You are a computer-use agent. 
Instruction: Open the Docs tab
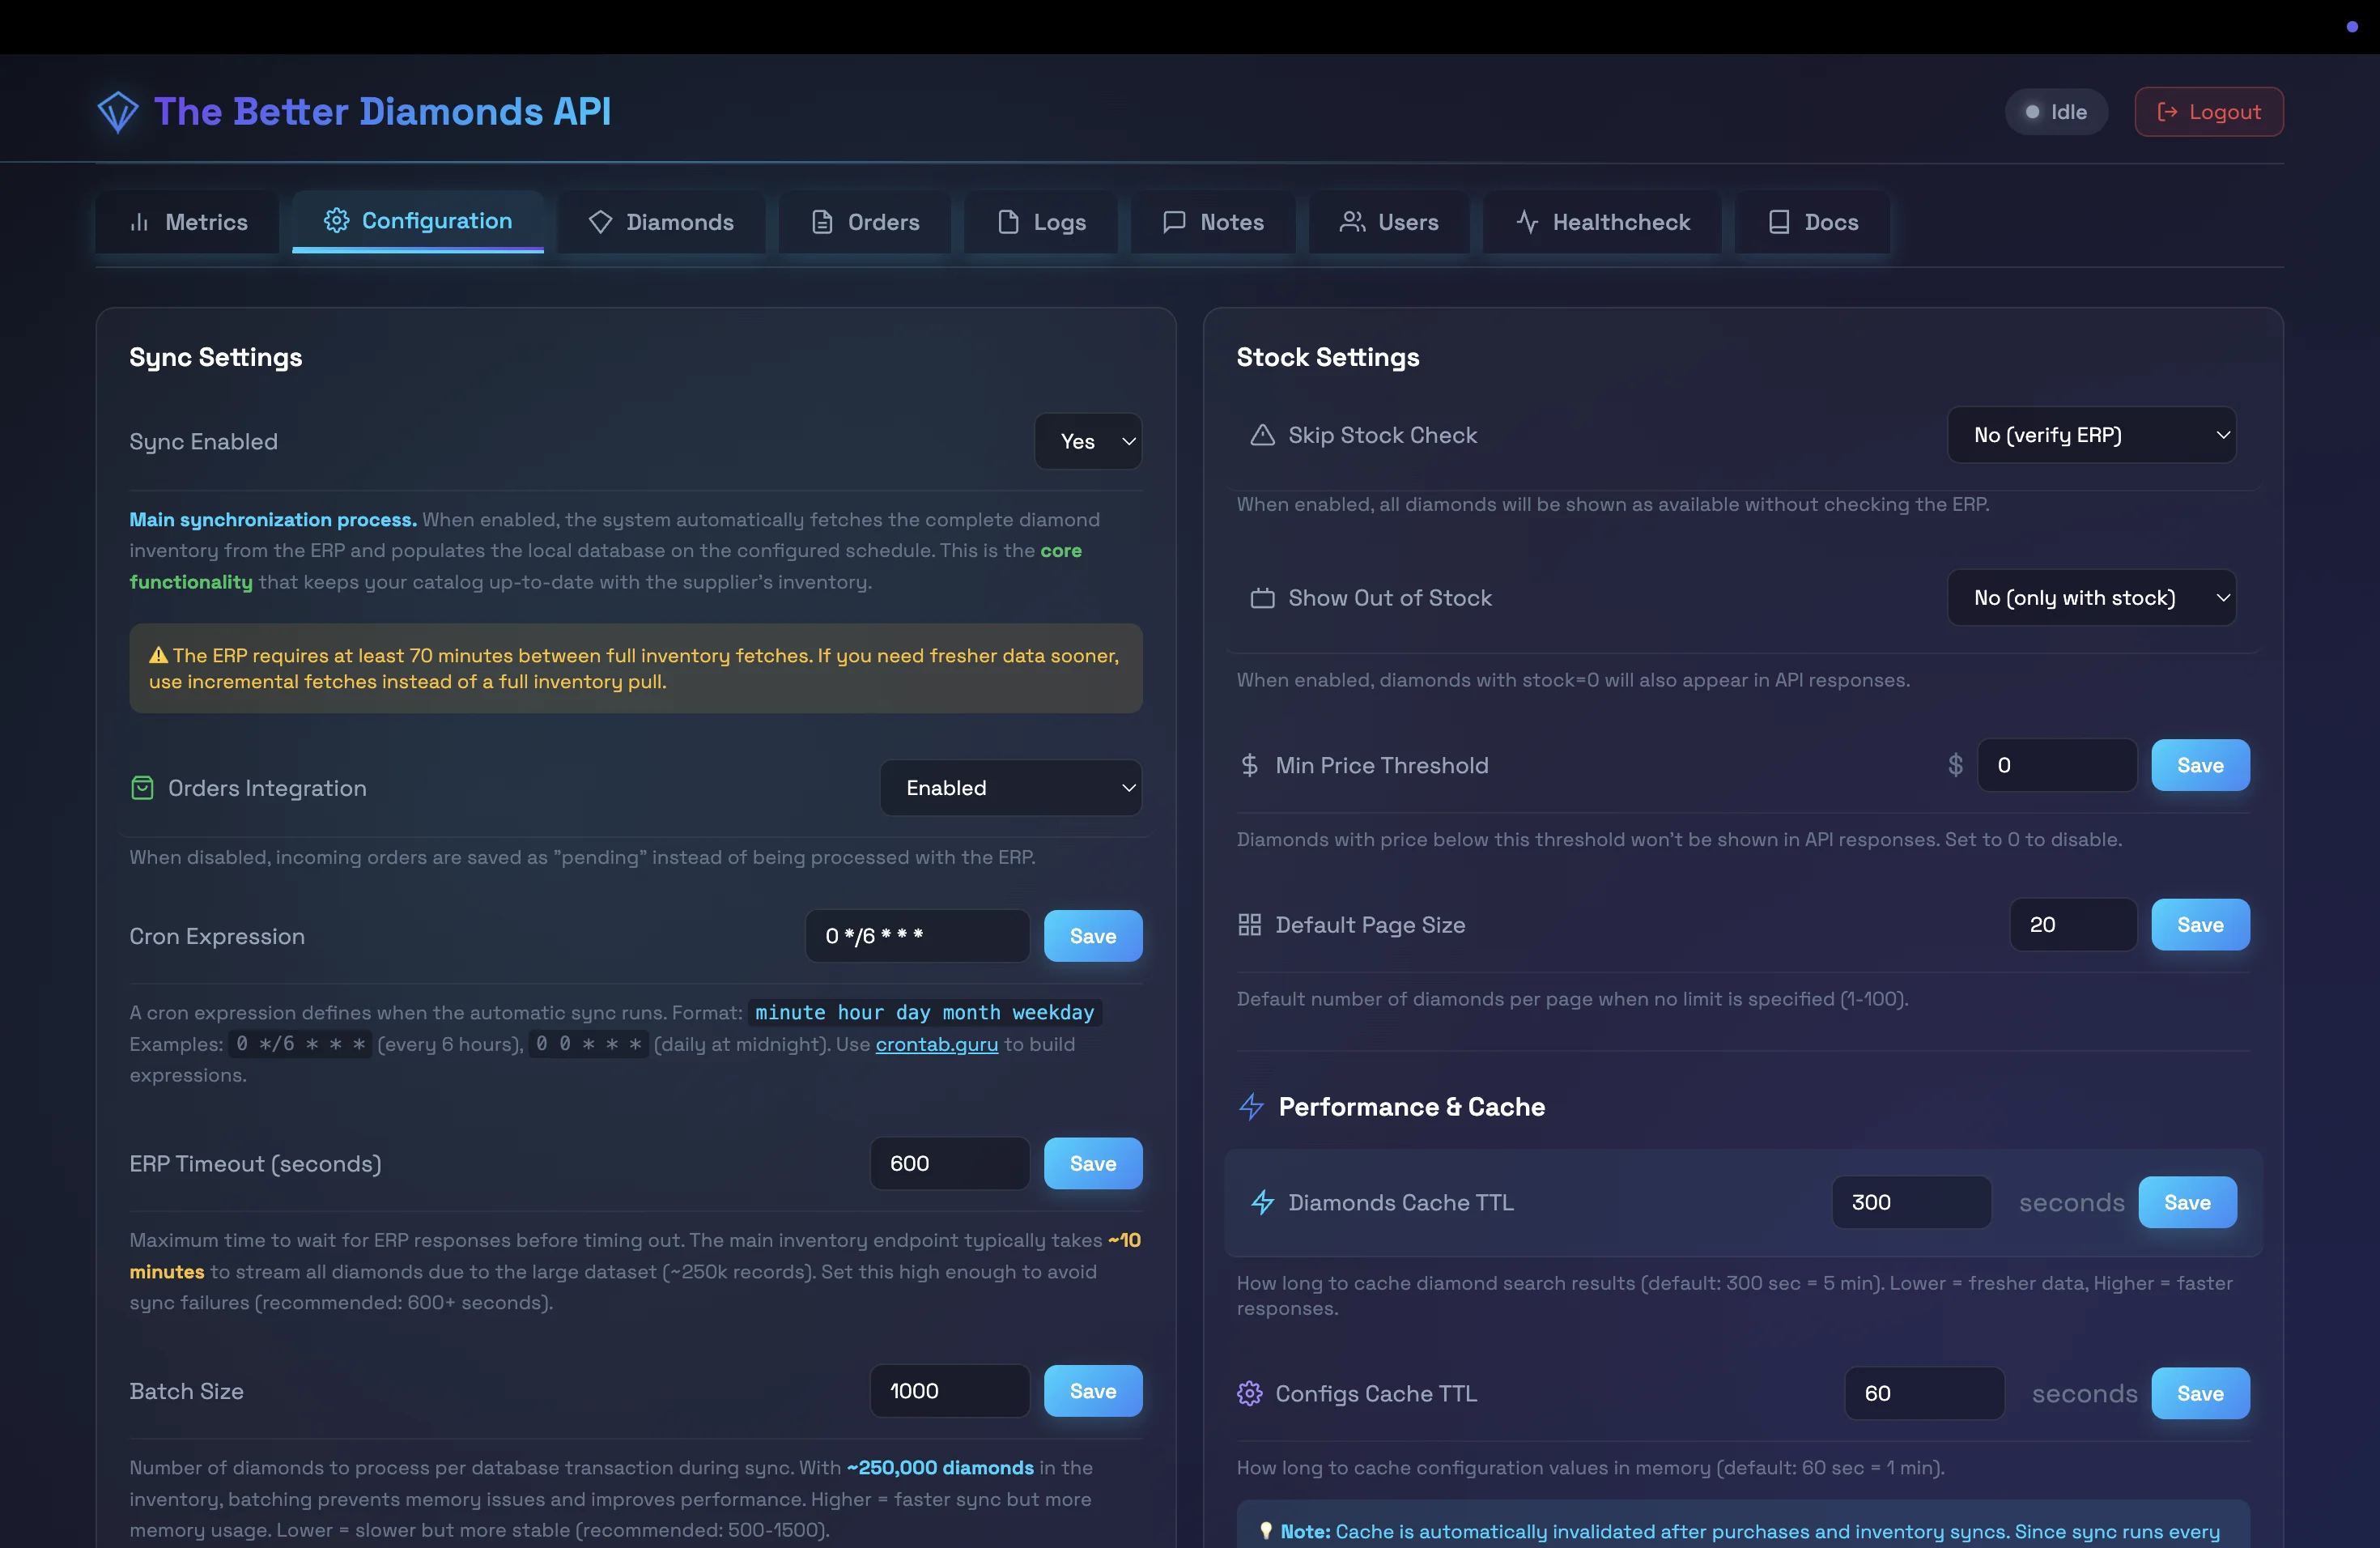(x=1813, y=222)
